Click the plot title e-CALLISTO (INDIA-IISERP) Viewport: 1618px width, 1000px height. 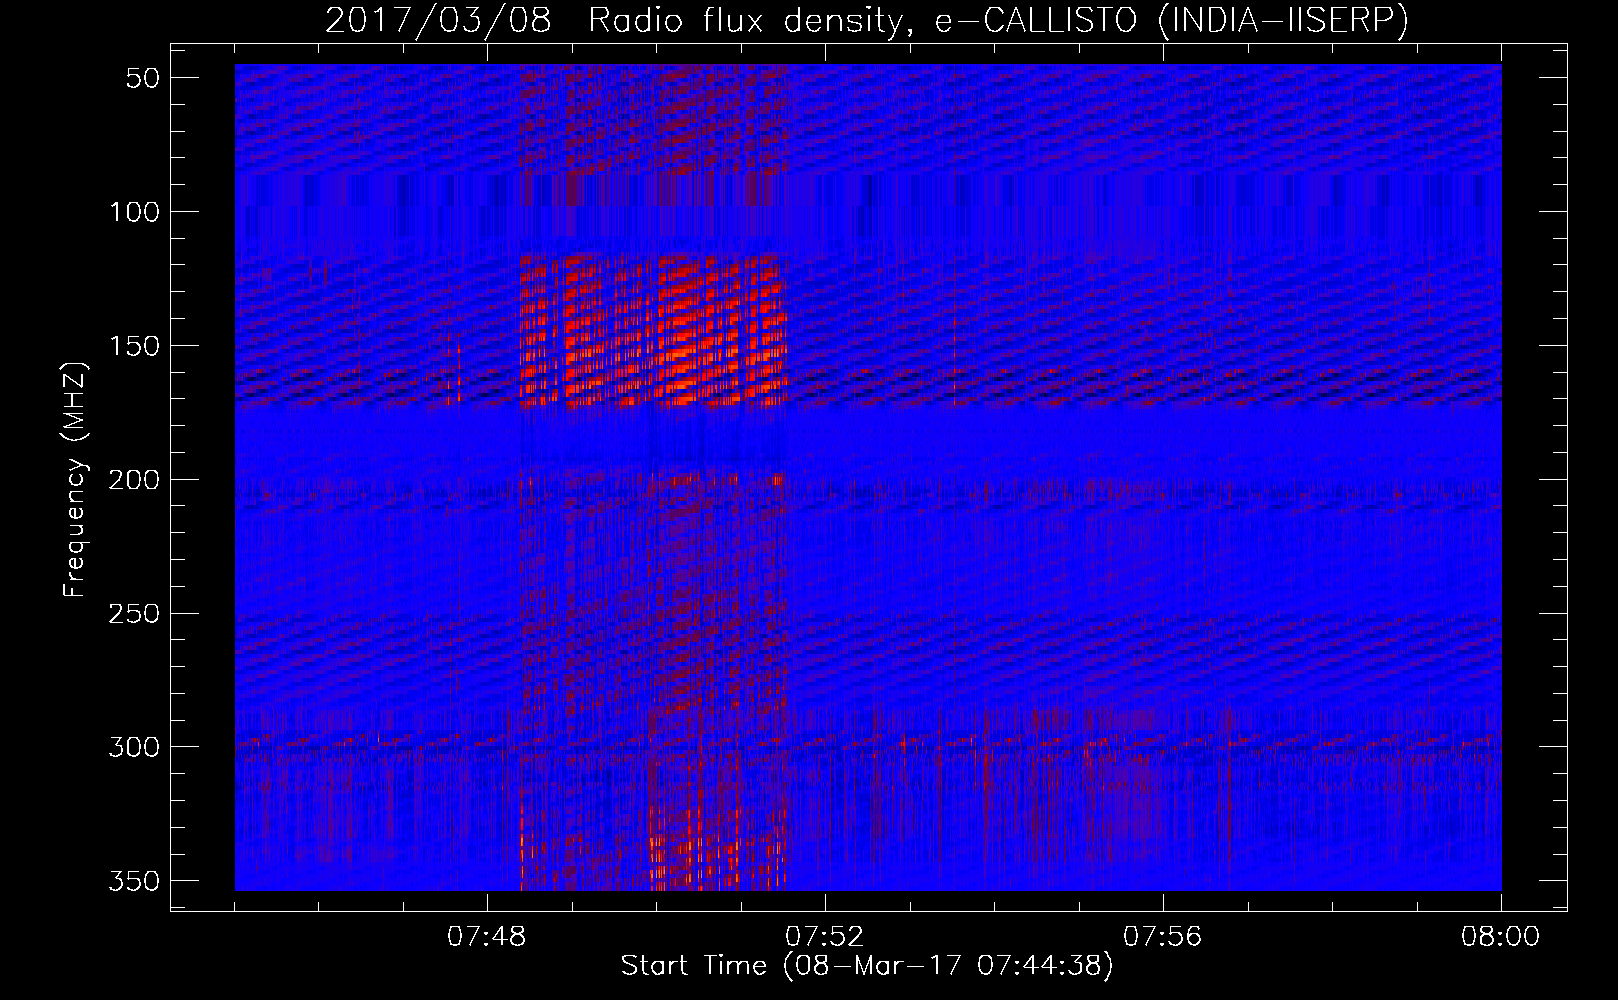[1171, 20]
